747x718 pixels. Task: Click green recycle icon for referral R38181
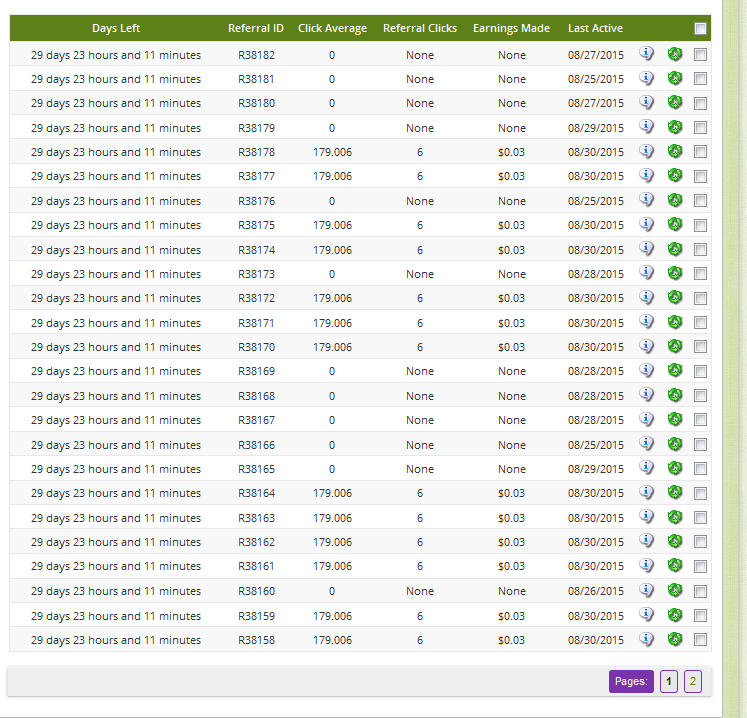(x=674, y=78)
